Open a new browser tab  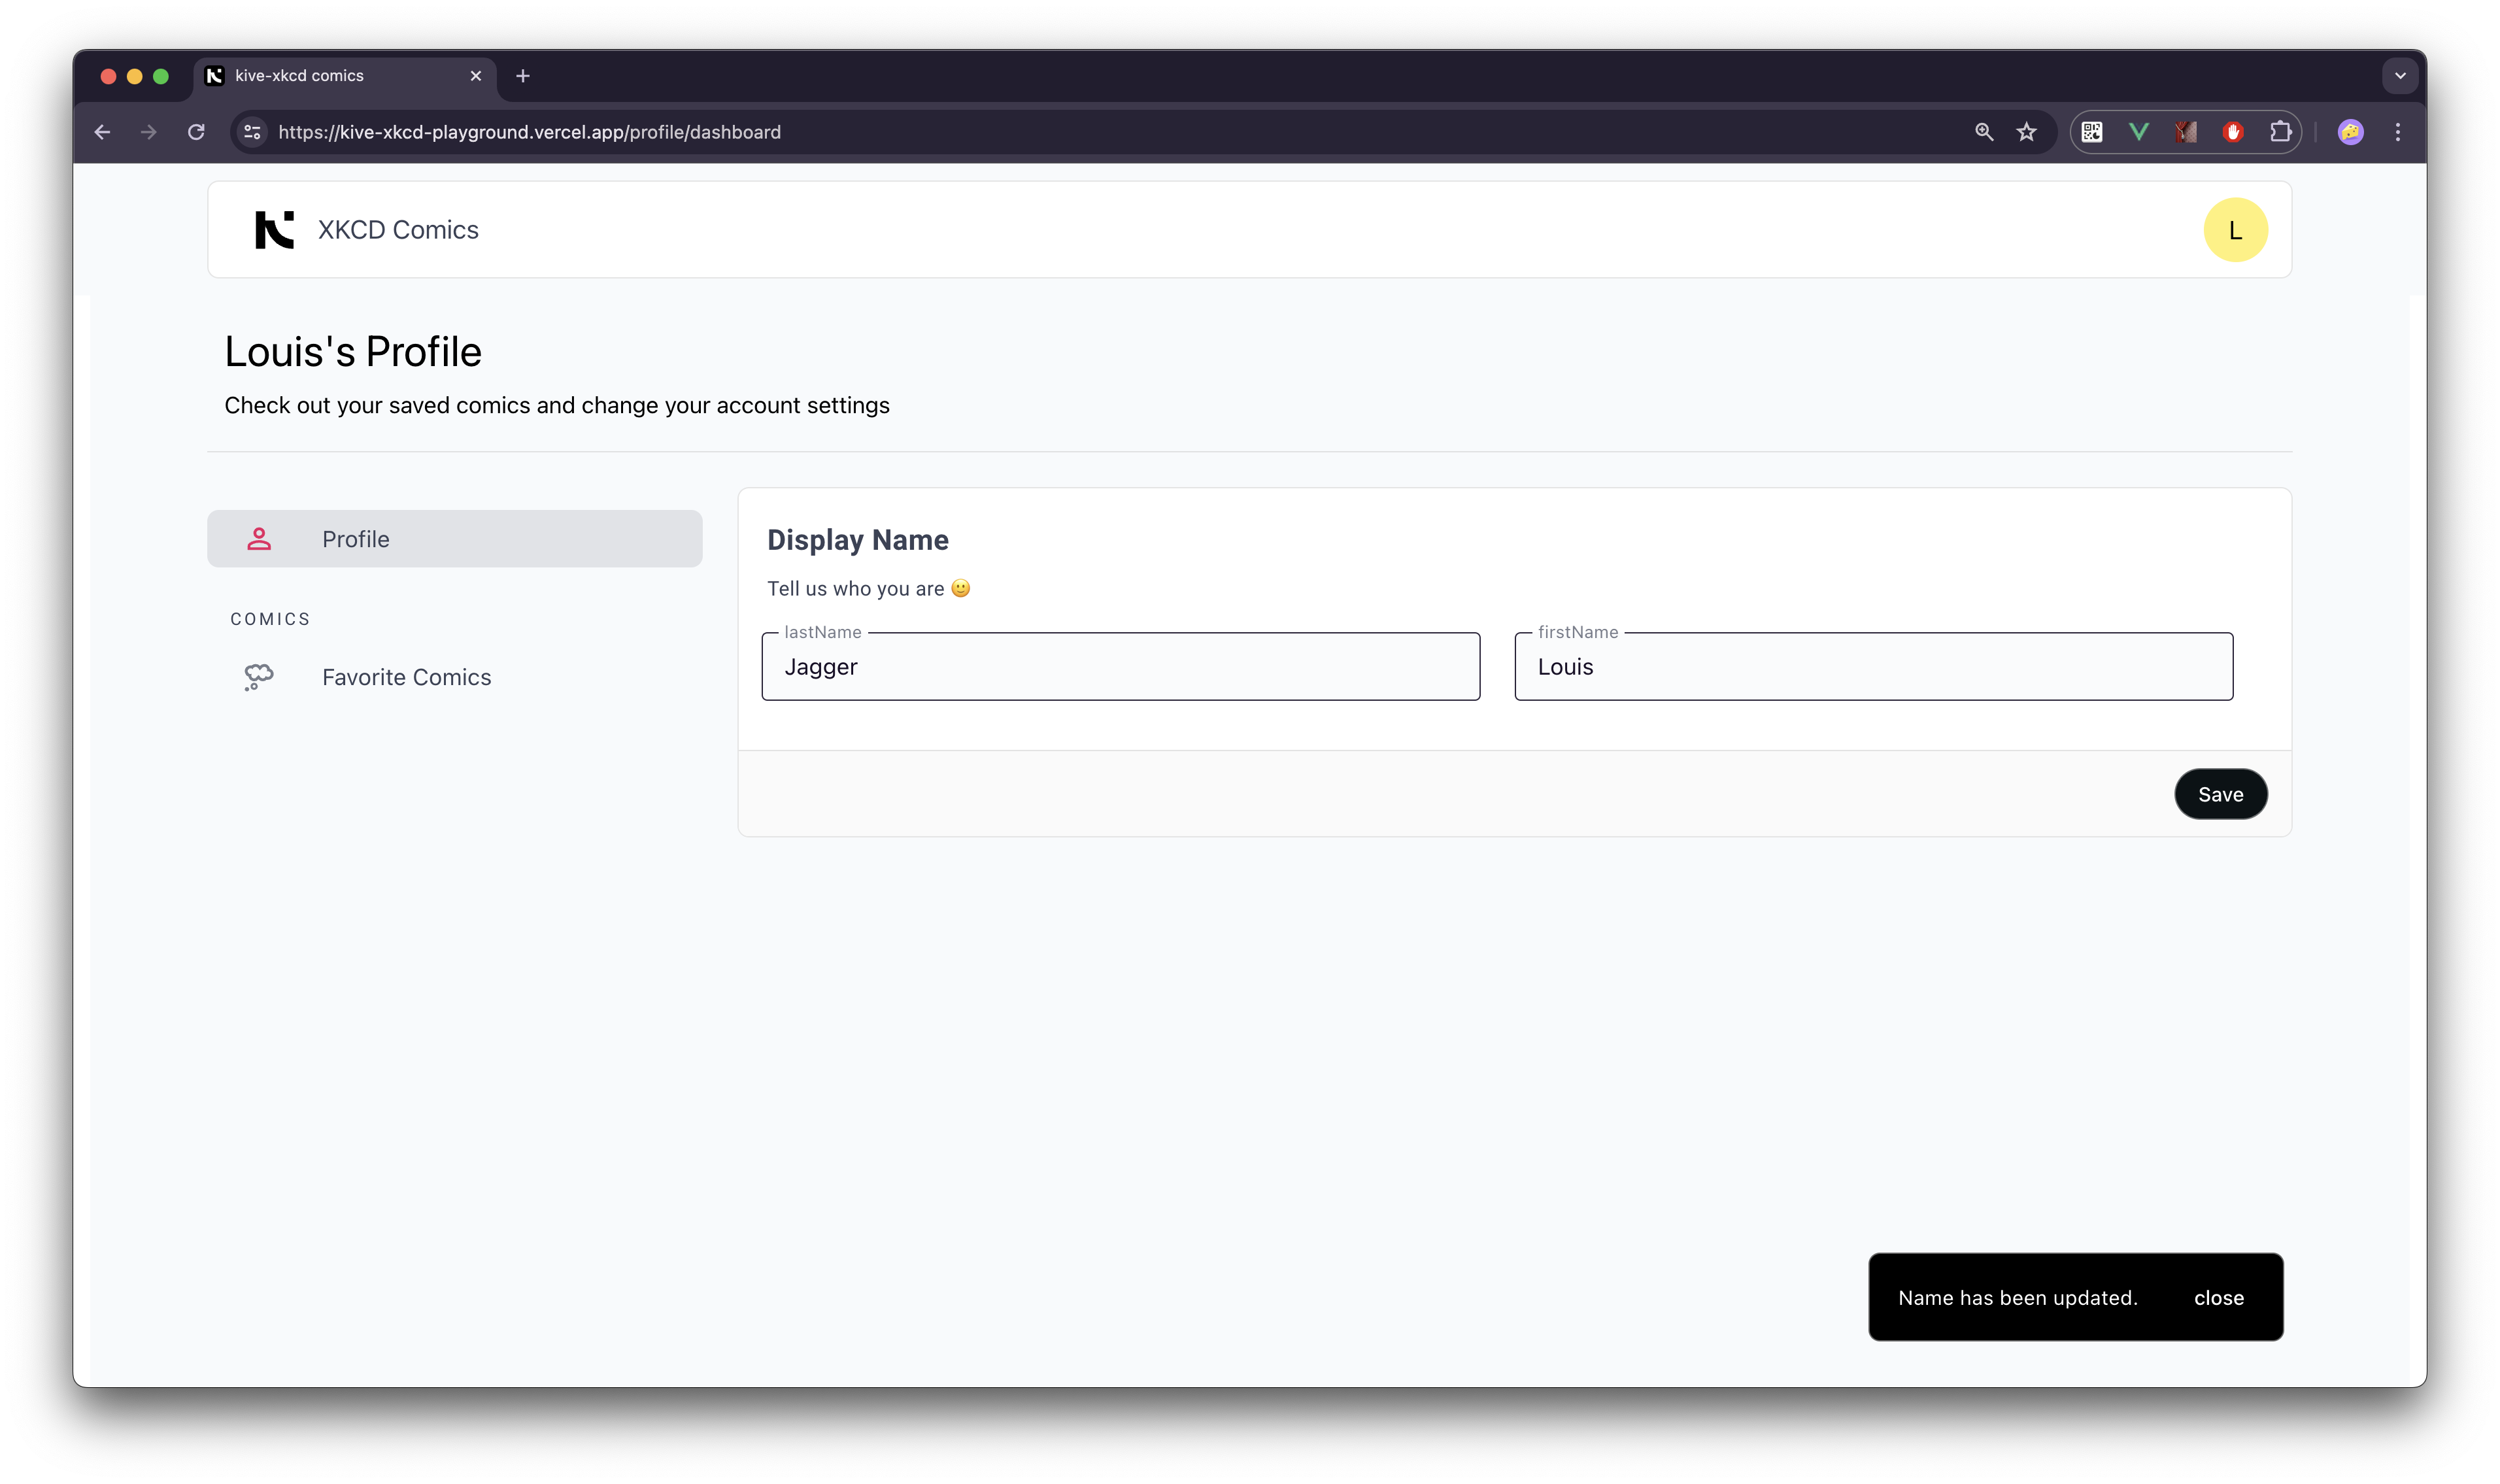(x=523, y=76)
